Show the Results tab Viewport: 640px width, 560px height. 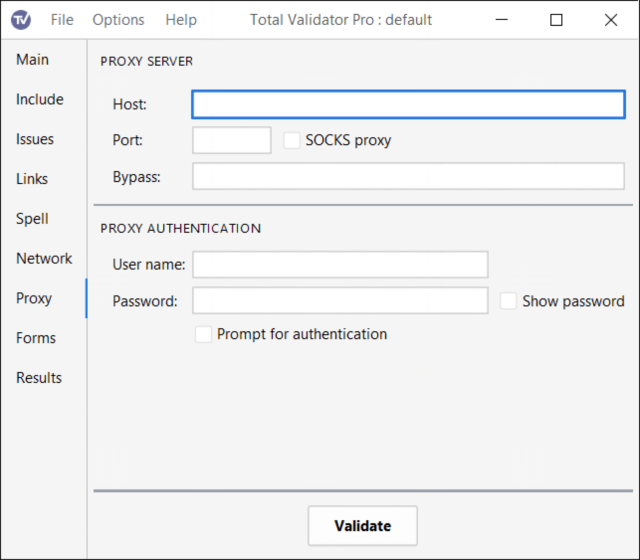pos(39,378)
